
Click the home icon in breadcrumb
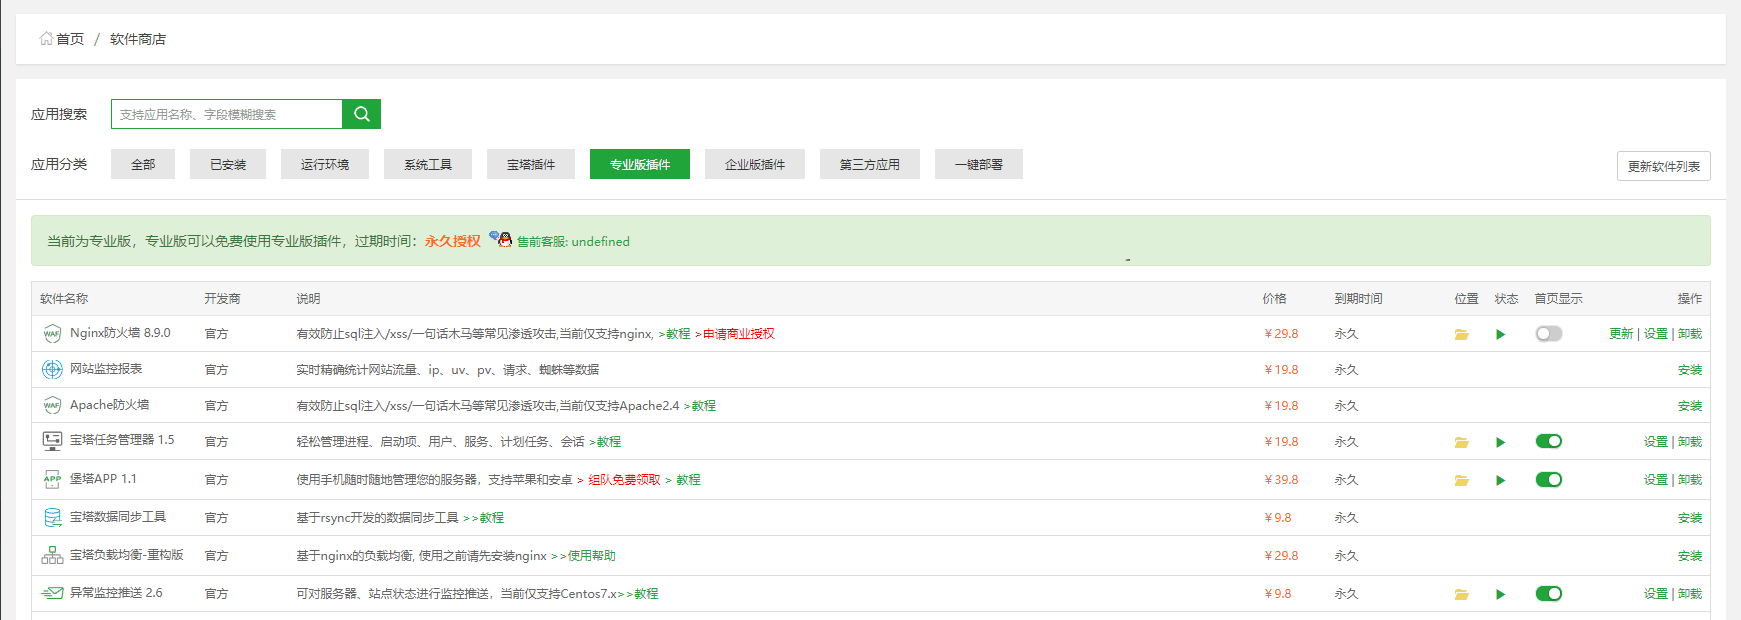point(46,39)
